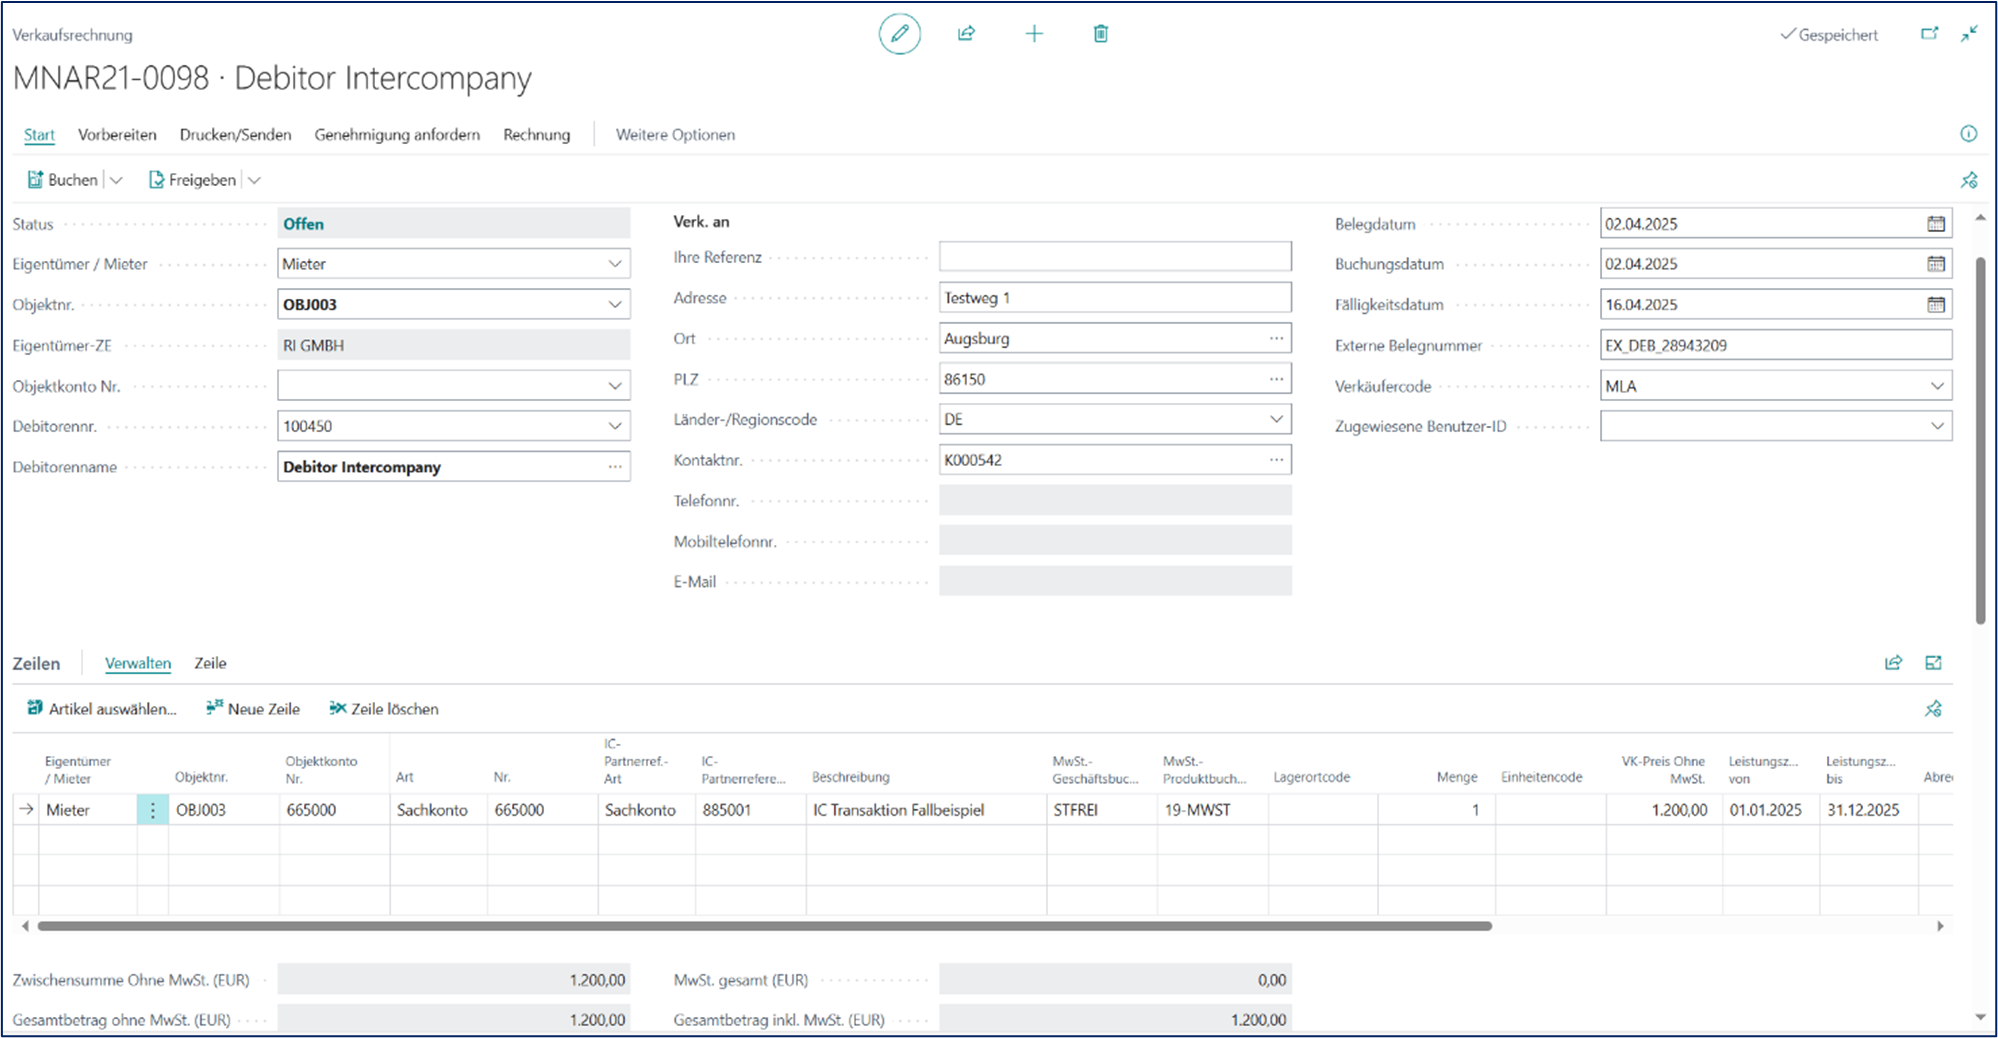Viewport: 1998px width, 1038px height.
Task: Open Drucken/Senden menu
Action: click(x=235, y=135)
